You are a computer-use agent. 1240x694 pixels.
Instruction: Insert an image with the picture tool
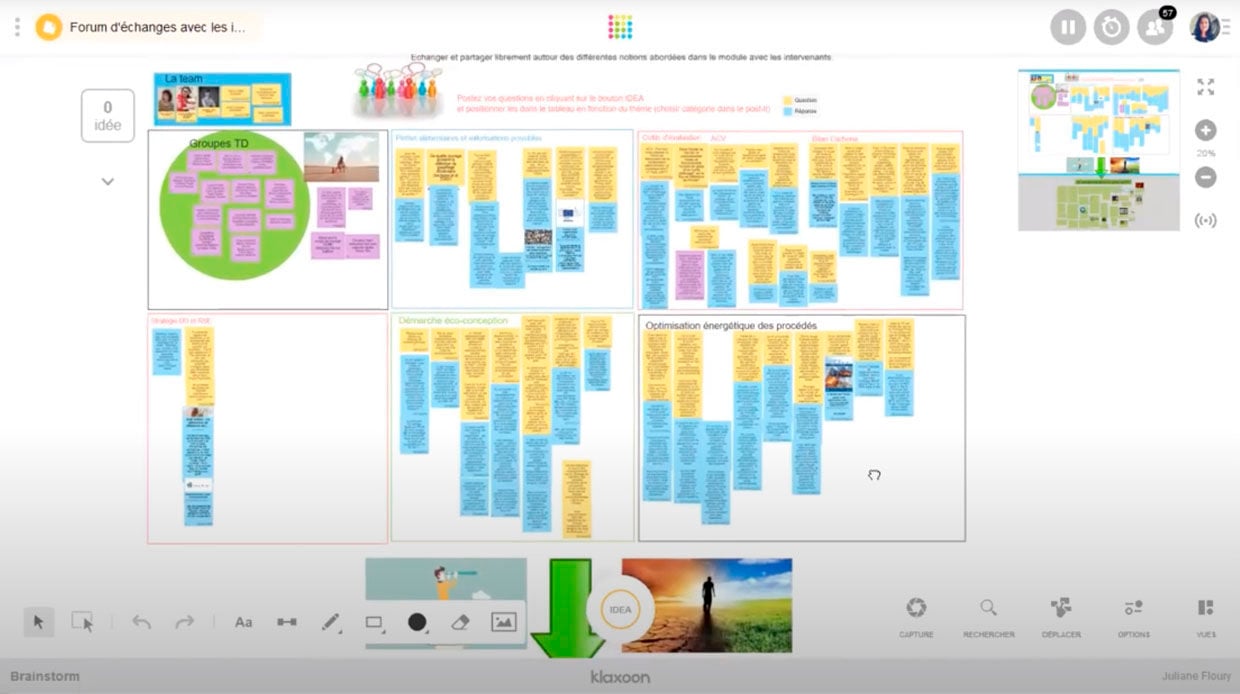[x=503, y=622]
